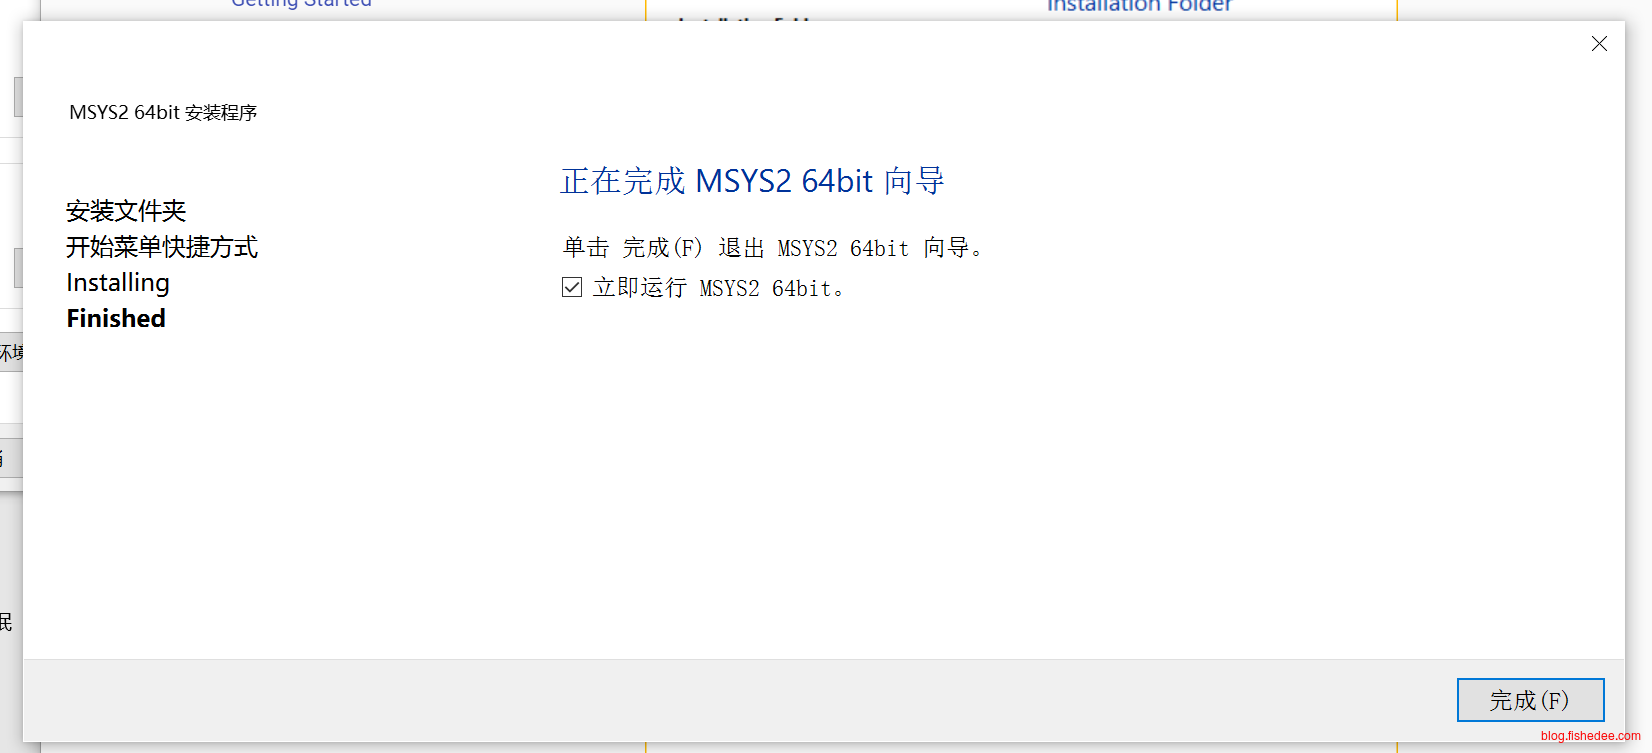Select the 开始菜单快捷方式 step in sidebar
Screen dimensions: 1652x753
pos(162,247)
